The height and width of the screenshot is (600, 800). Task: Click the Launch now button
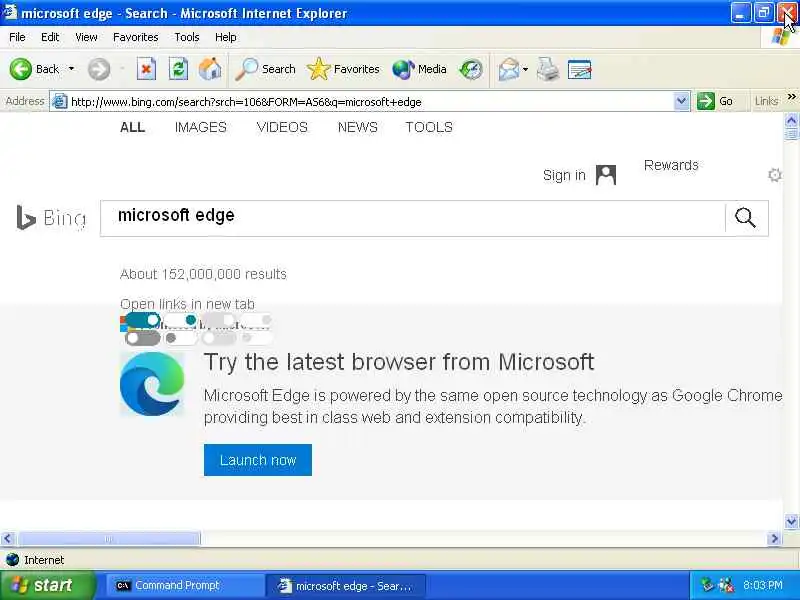click(258, 460)
